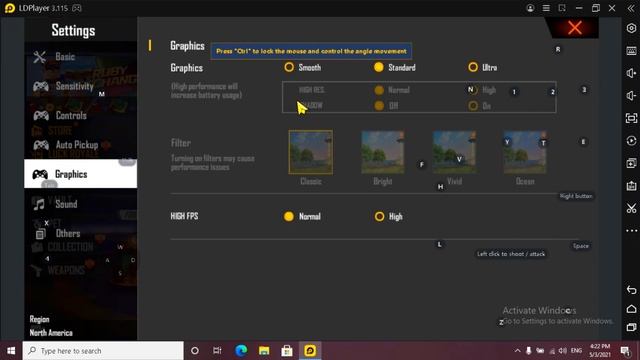Open LDPlayer settings gear in side toolbar
The width and height of the screenshot is (640, 360).
click(631, 28)
